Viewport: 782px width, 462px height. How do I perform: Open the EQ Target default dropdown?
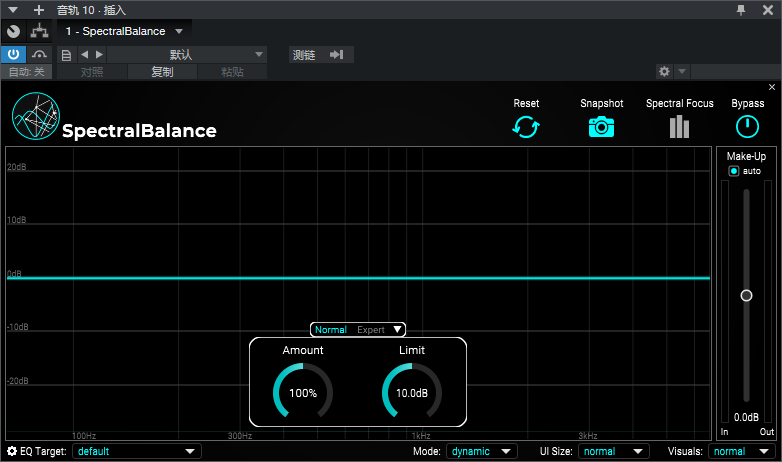[137, 451]
